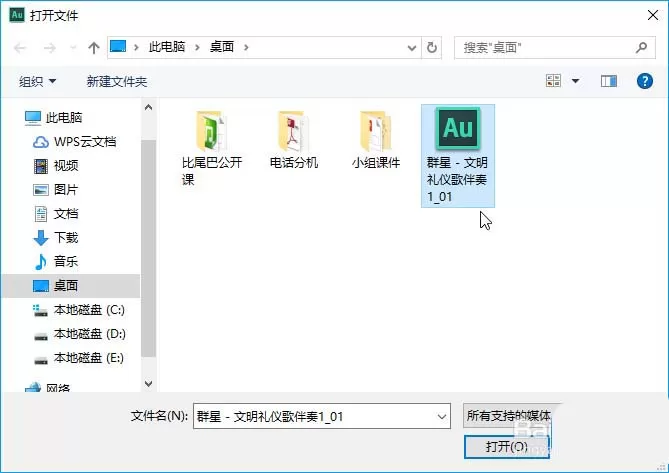Open the 文件名 combo box dropdown

coord(442,416)
